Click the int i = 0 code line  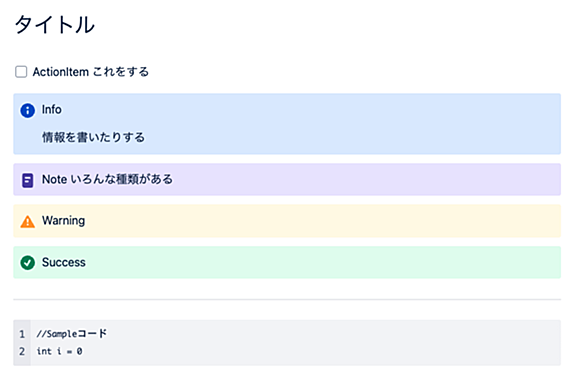pyautogui.click(x=59, y=351)
